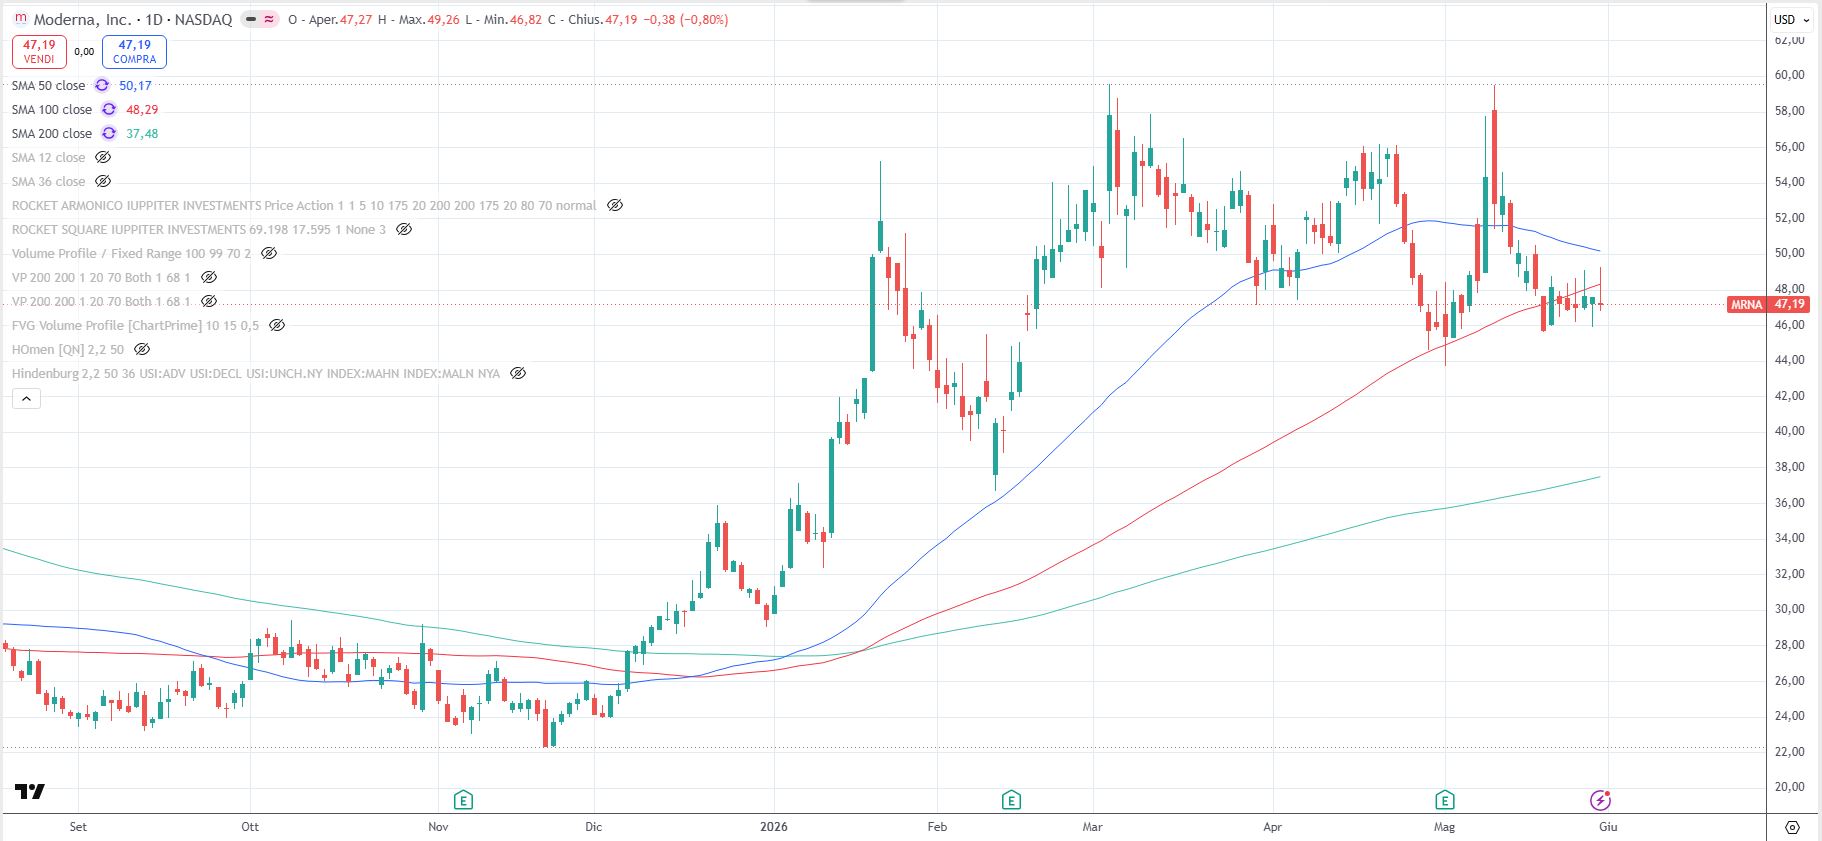
Task: Select the FVG Volume Profile [ChartPrime] label
Action: coord(107,326)
